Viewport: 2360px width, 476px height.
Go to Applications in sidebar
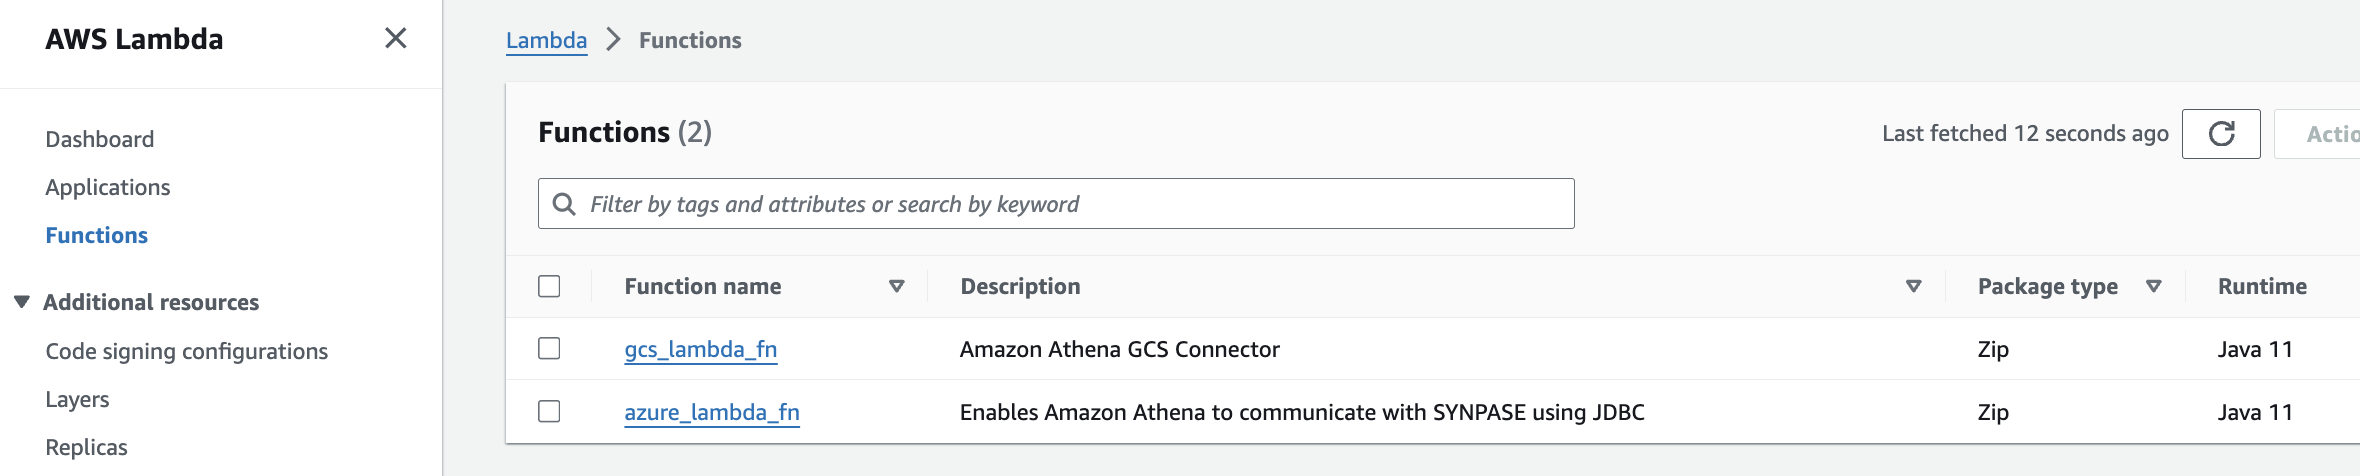pyautogui.click(x=108, y=187)
